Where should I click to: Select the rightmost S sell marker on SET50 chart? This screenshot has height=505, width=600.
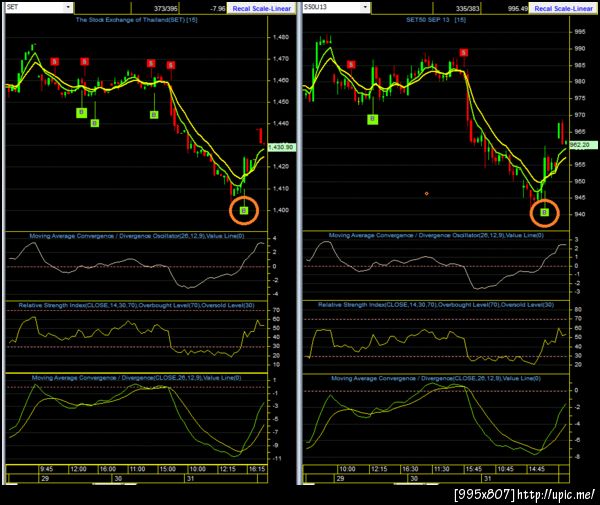[x=463, y=52]
